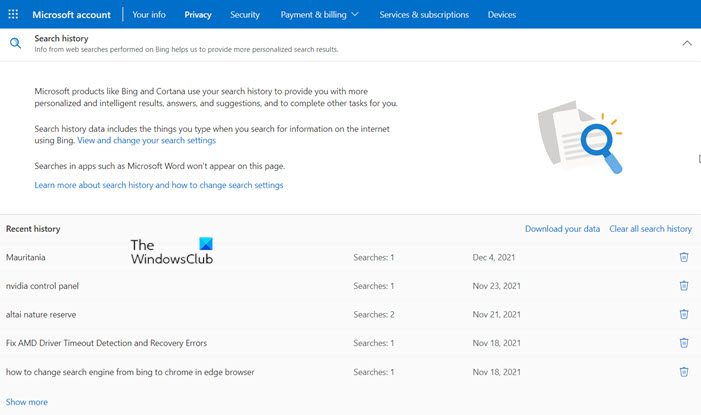Click Clear all search history
The image size is (701, 415).
pyautogui.click(x=650, y=229)
